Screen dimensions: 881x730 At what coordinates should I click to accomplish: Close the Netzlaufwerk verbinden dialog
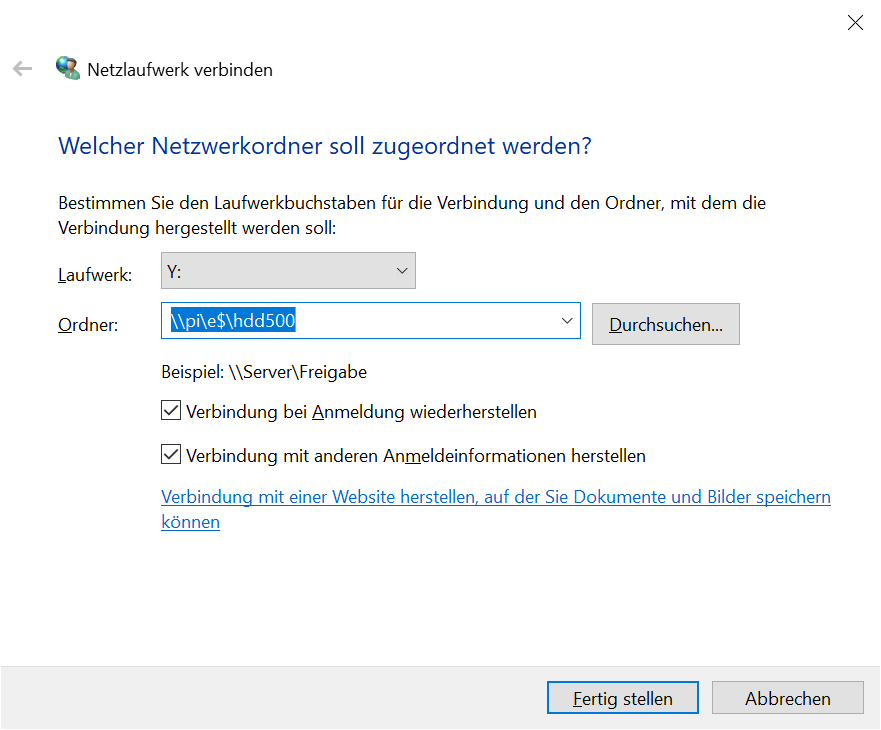[855, 22]
